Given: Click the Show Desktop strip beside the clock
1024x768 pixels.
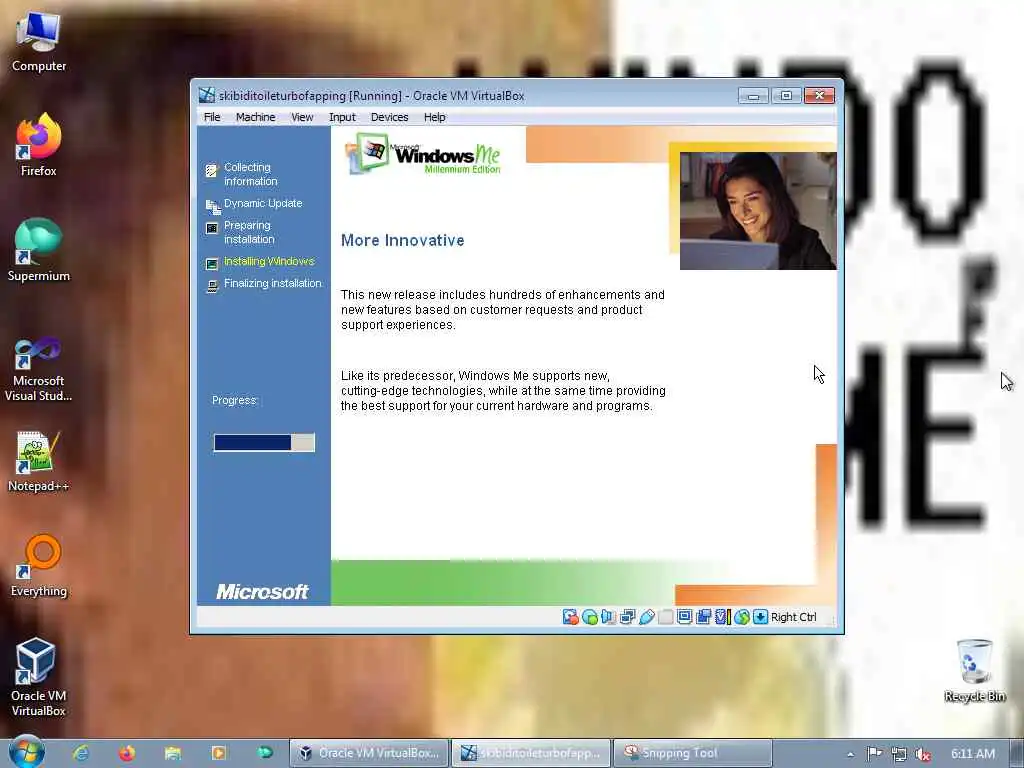Looking at the screenshot, I should tap(1017, 754).
